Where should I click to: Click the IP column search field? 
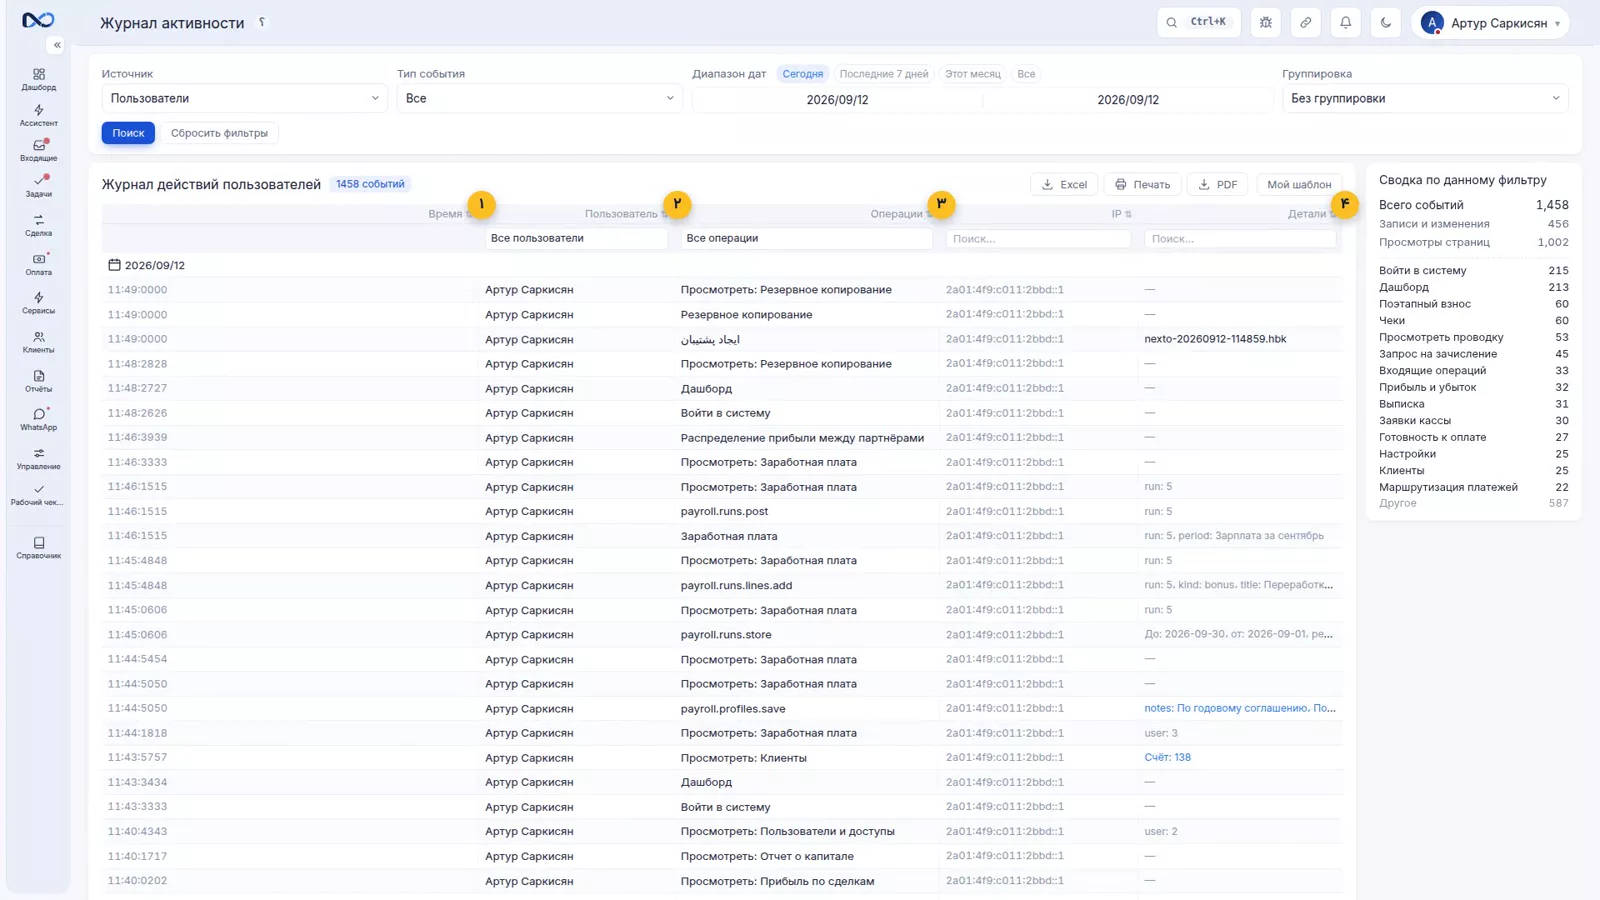pyautogui.click(x=1038, y=239)
